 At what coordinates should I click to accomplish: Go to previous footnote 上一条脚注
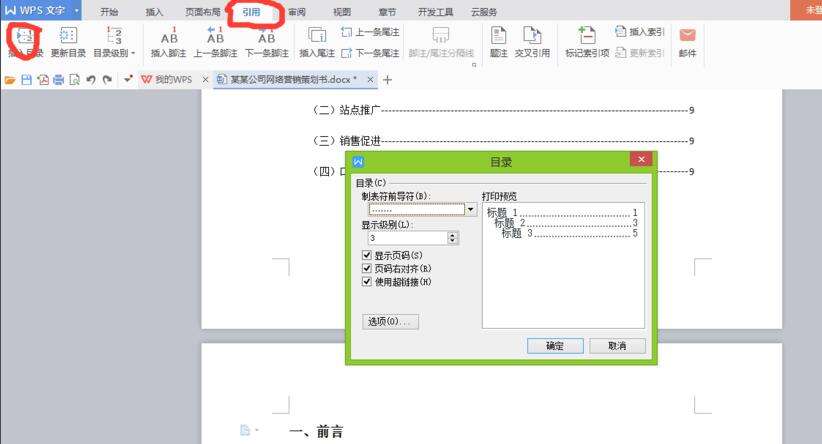click(x=215, y=35)
